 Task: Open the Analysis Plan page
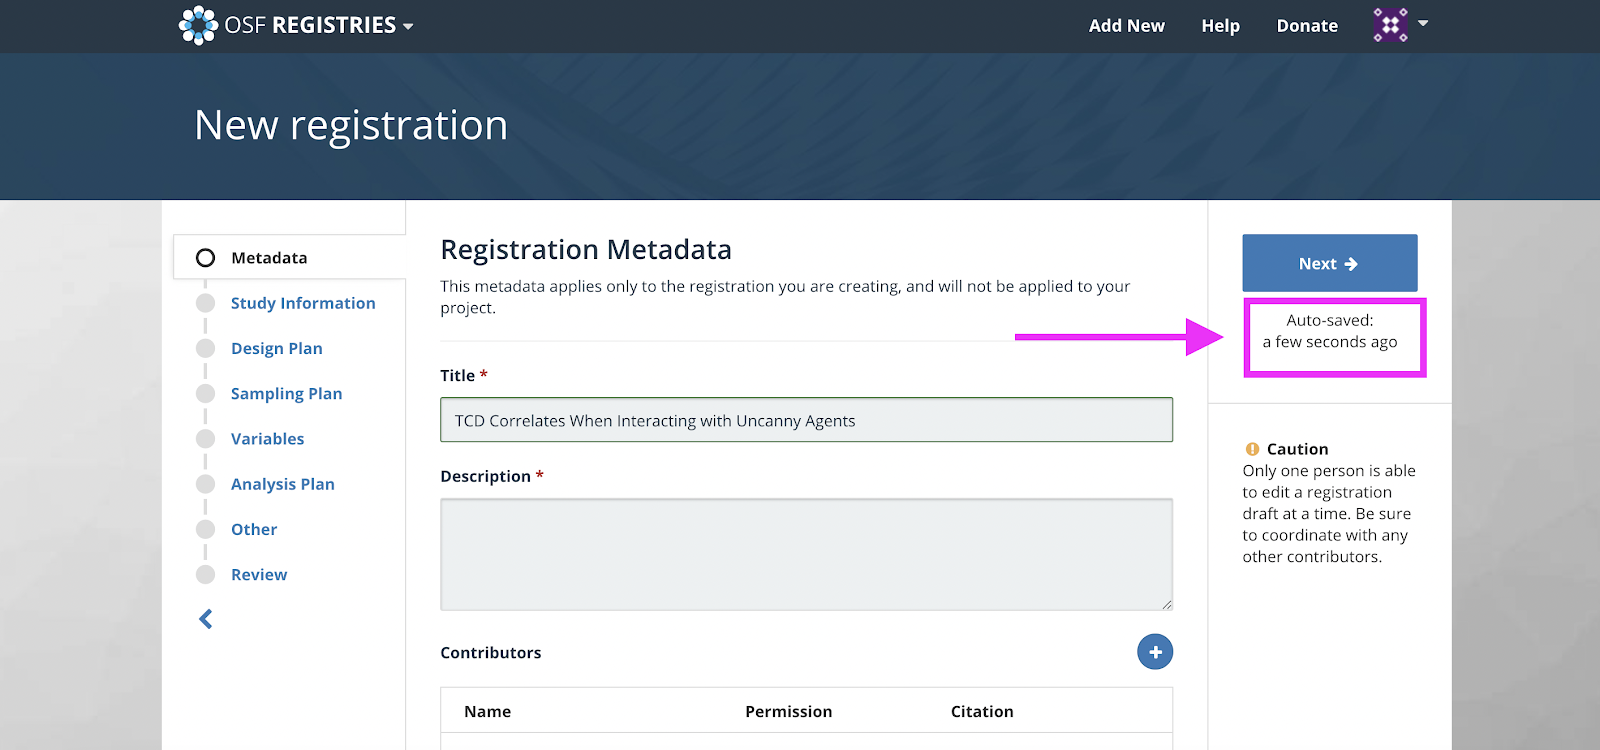click(x=282, y=484)
